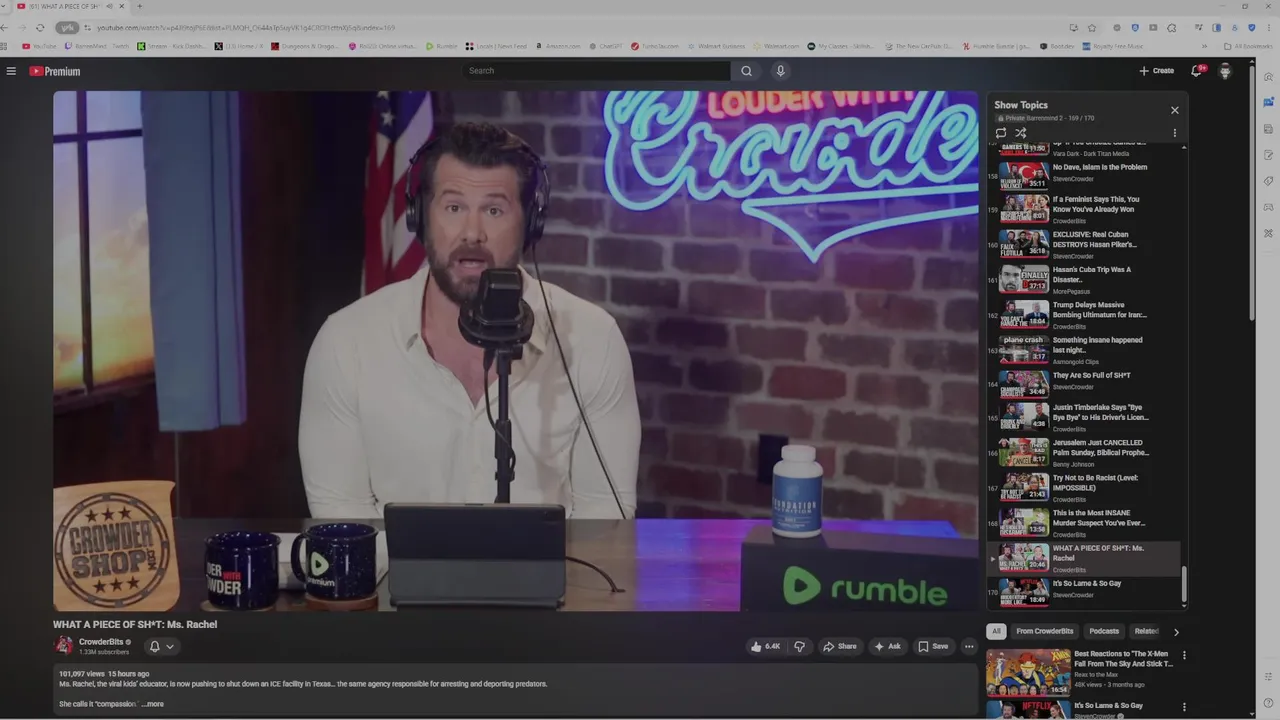Open the Amazon.com bookmark
This screenshot has width=1280, height=720.
tap(558, 46)
